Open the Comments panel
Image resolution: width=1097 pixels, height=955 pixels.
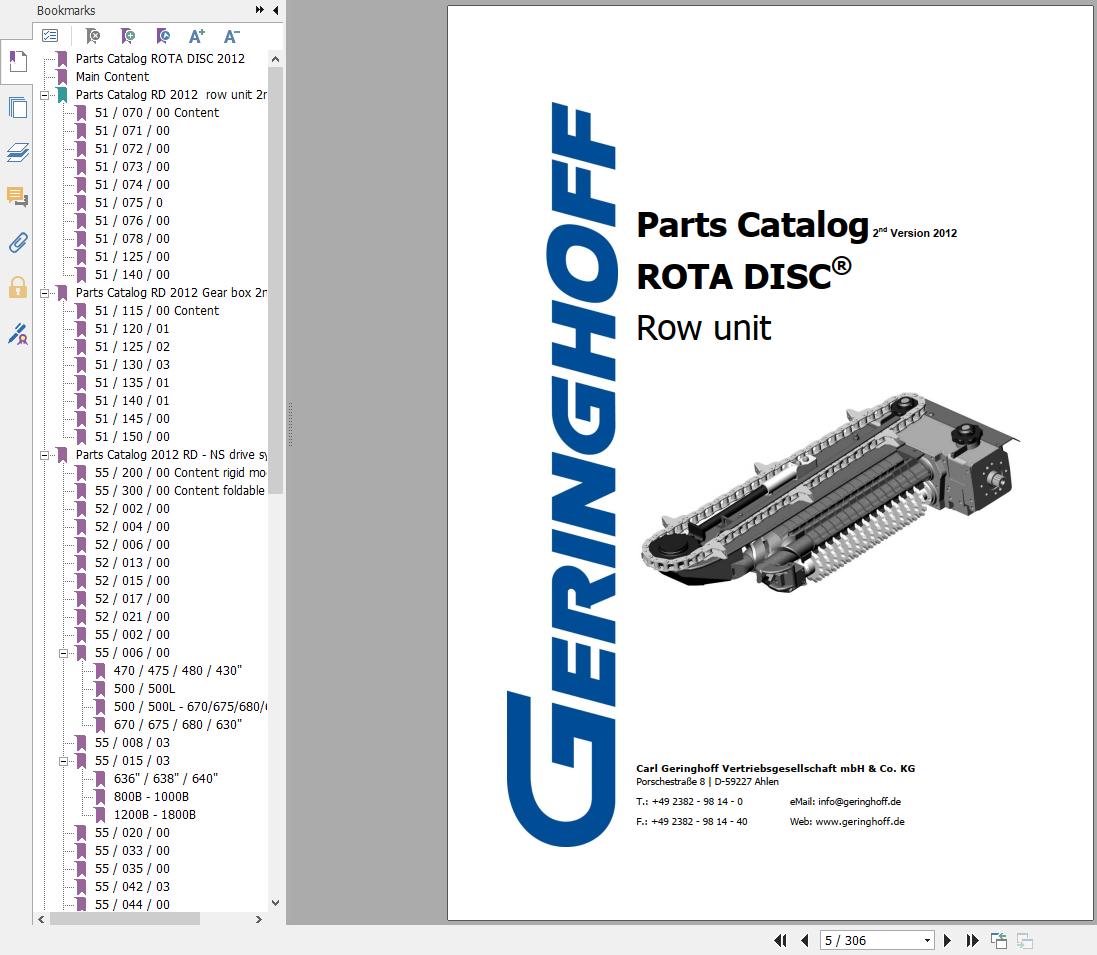pos(17,197)
